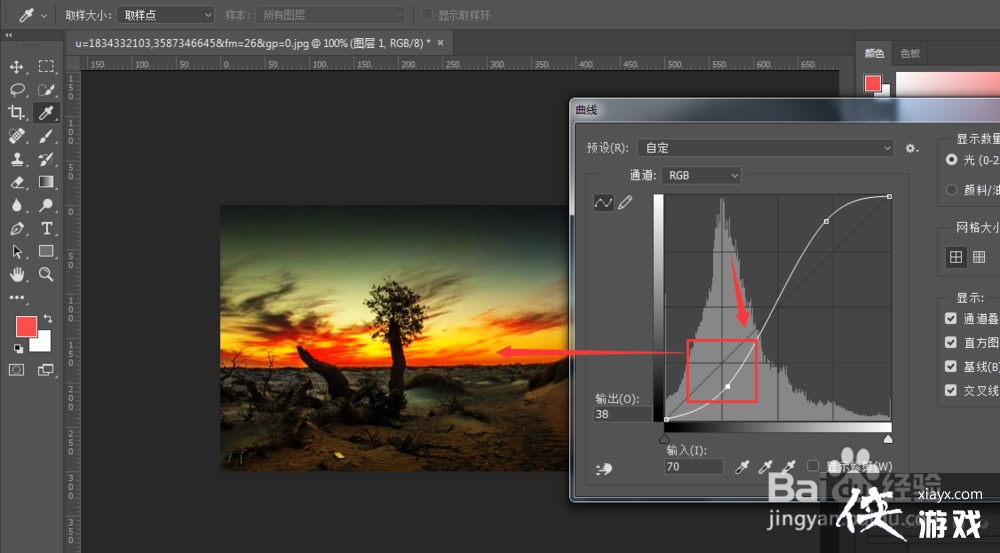Select the Lasso tool
Image resolution: width=1000 pixels, height=553 pixels.
[x=17, y=90]
